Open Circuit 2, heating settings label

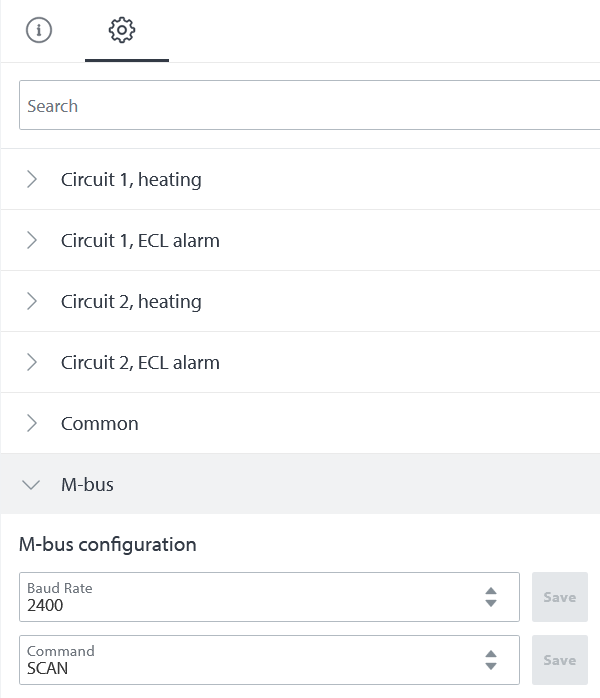coord(131,301)
